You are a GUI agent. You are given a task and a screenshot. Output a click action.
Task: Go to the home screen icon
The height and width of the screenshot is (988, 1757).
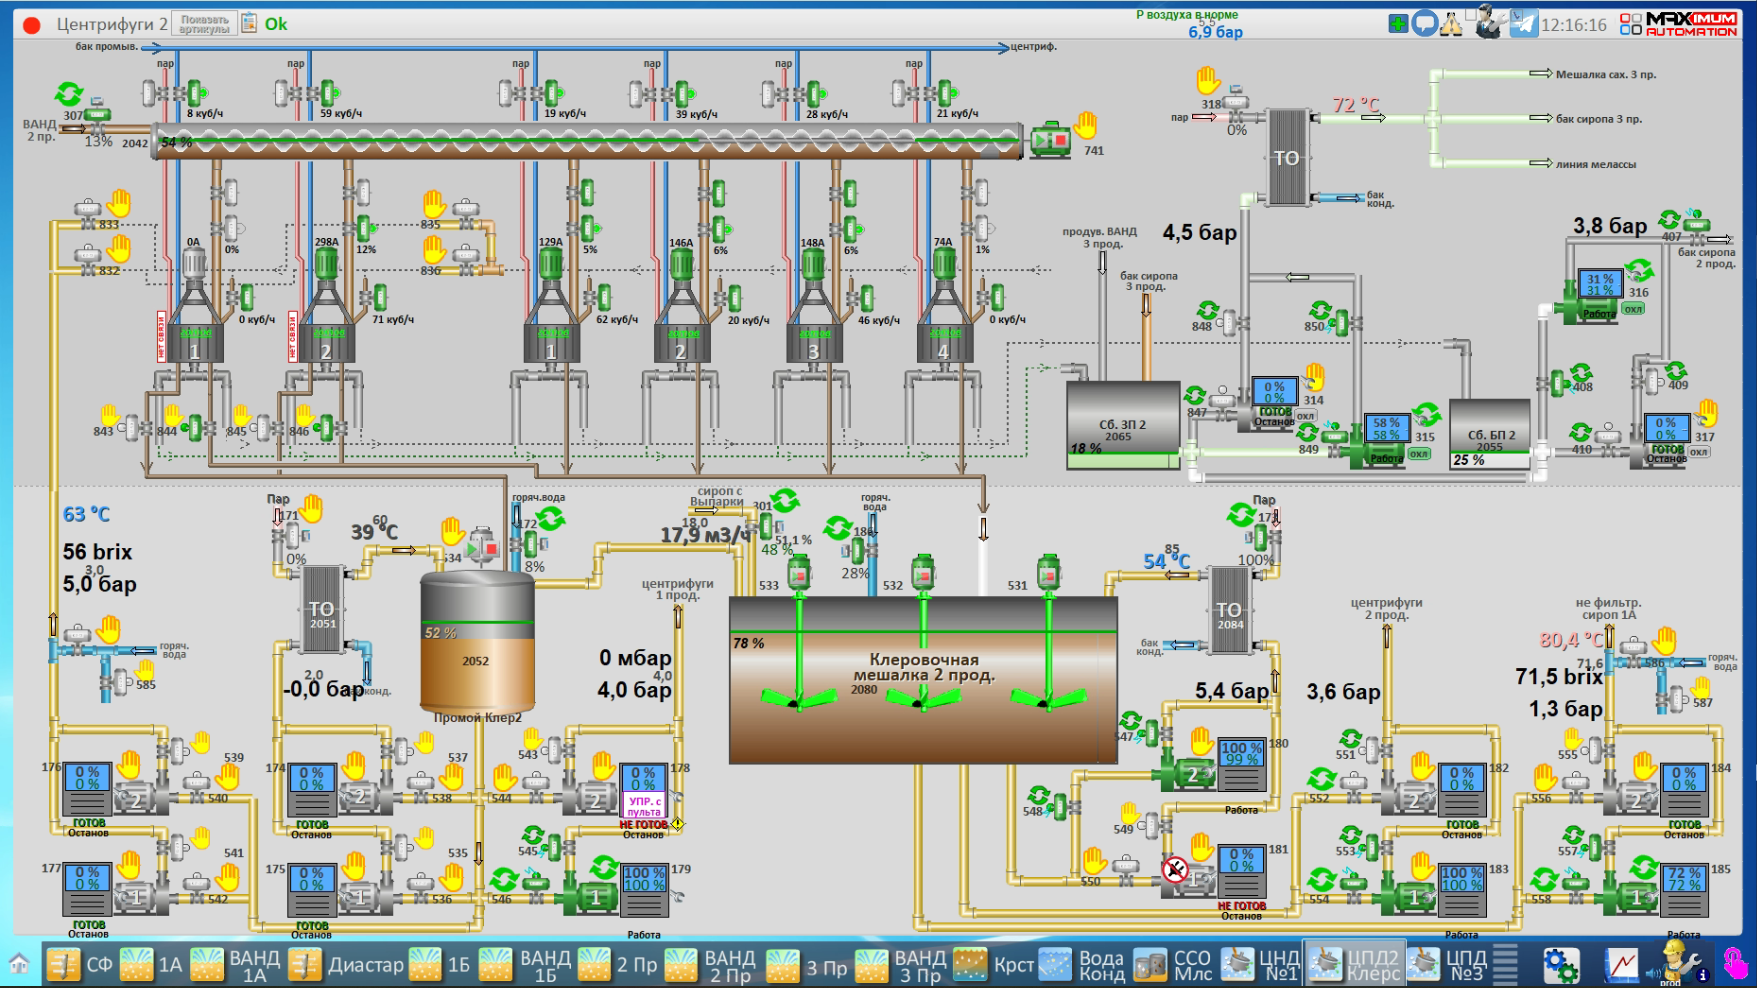[19, 965]
